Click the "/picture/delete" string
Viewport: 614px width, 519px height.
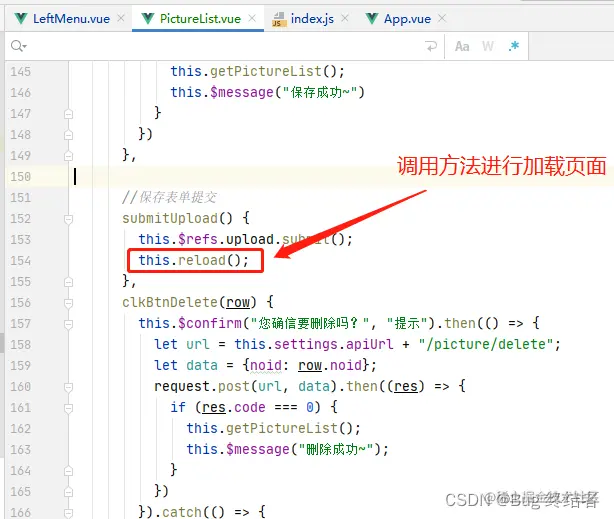click(486, 344)
